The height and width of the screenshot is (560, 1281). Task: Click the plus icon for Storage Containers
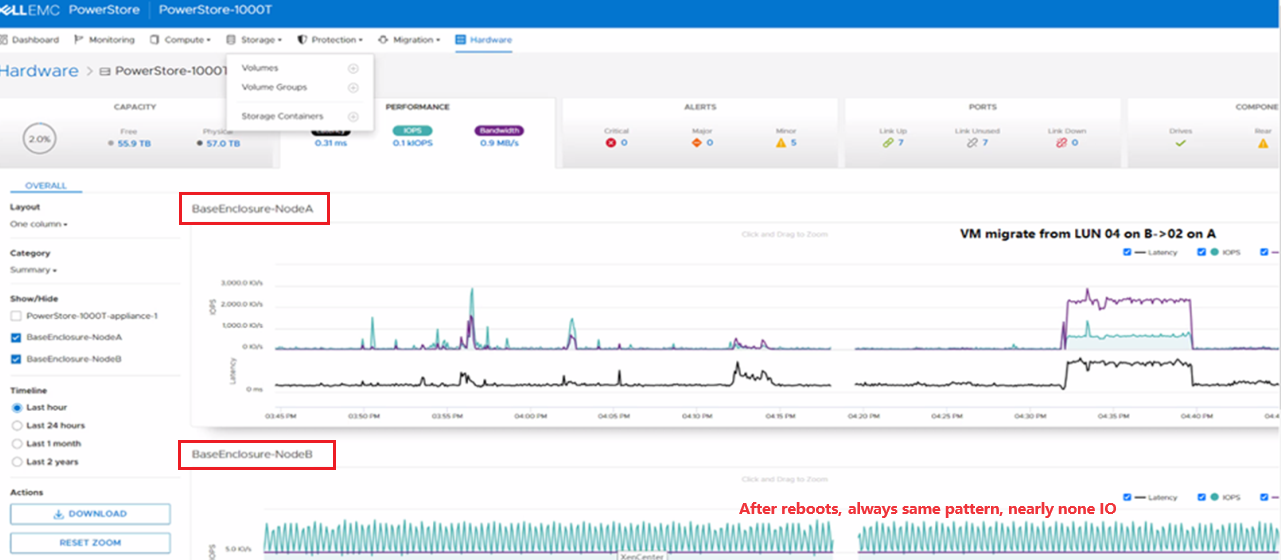[x=353, y=117]
